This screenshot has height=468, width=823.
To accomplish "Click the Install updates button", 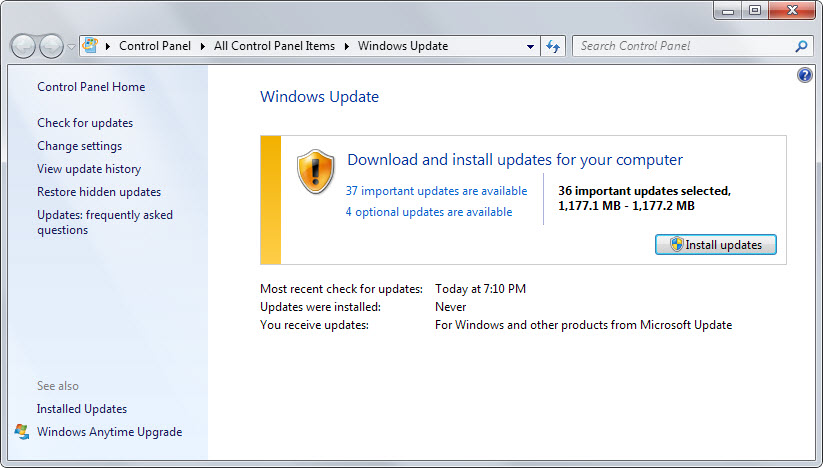I will [715, 244].
